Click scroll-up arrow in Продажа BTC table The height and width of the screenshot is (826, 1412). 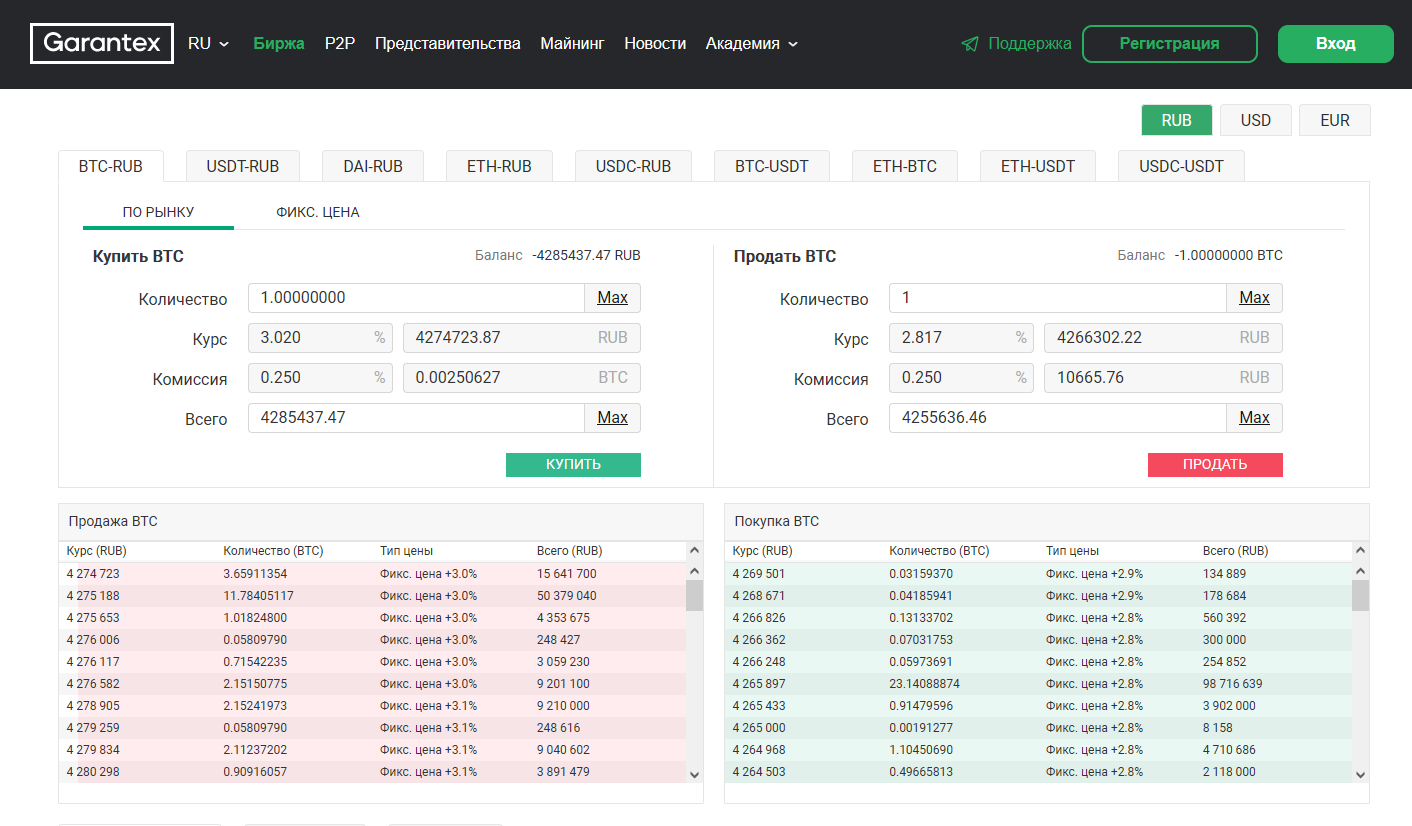[x=694, y=551]
